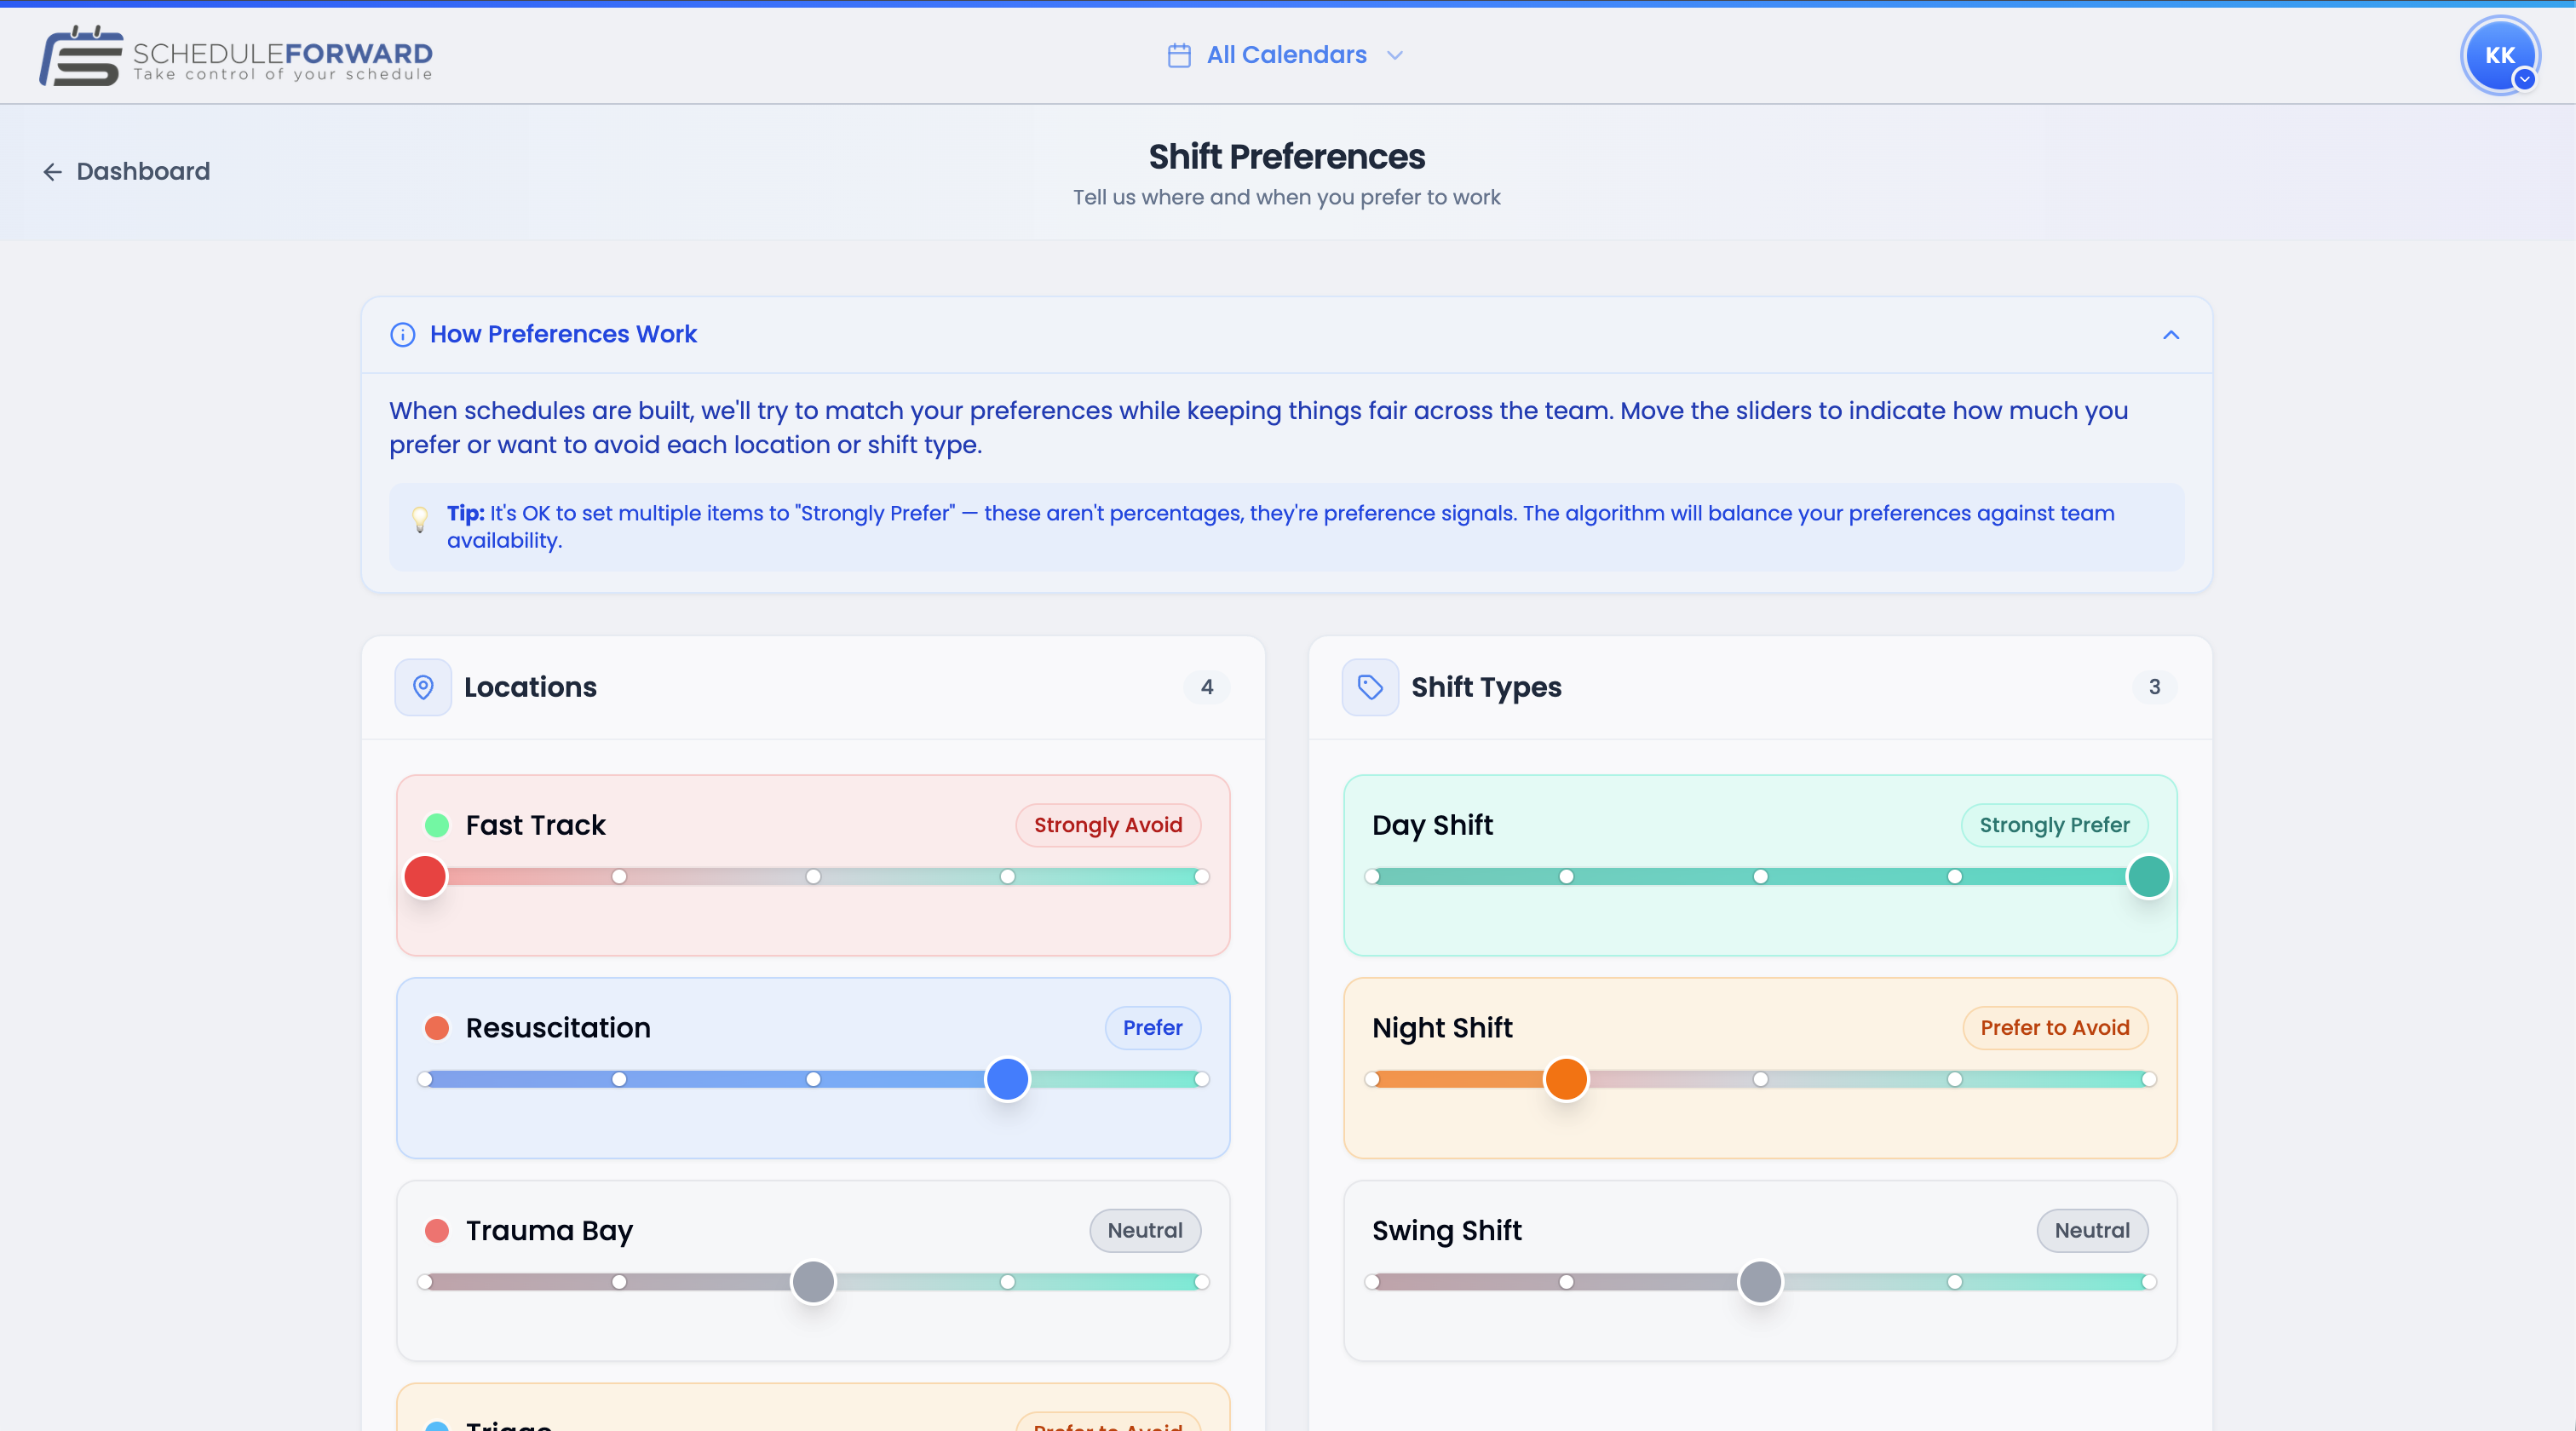Collapse the How Preferences Work panel
Screen dimensions: 2576x1431
pyautogui.click(x=2170, y=335)
